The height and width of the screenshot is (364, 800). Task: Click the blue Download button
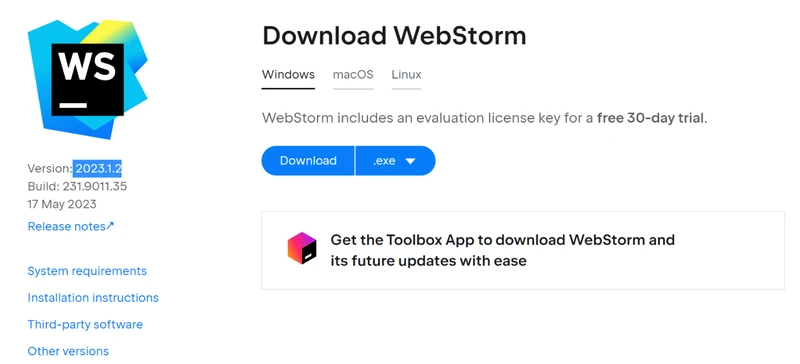click(x=308, y=161)
